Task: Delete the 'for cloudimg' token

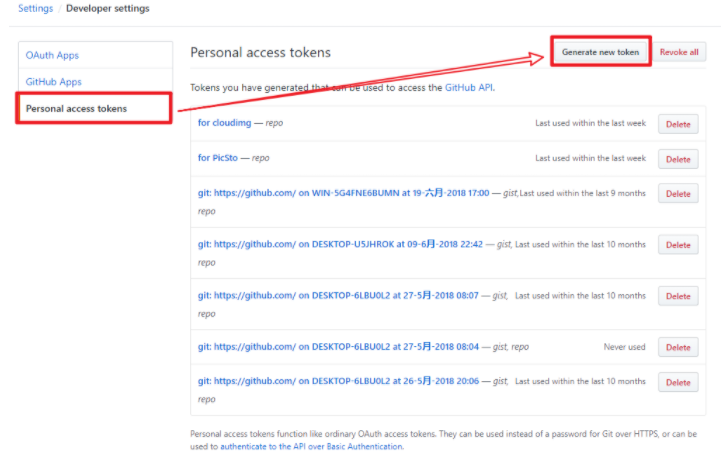Action: click(x=678, y=124)
